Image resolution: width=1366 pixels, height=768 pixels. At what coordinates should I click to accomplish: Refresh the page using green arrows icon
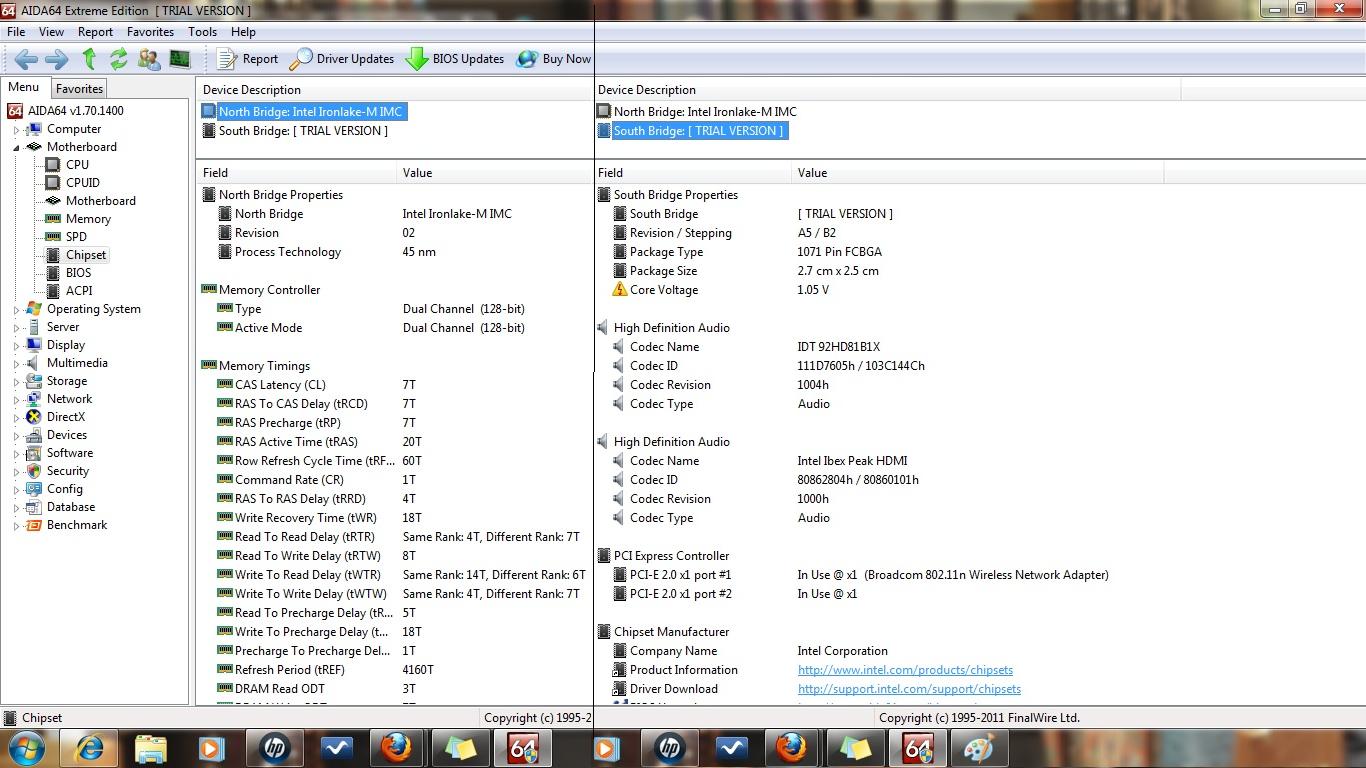(119, 59)
